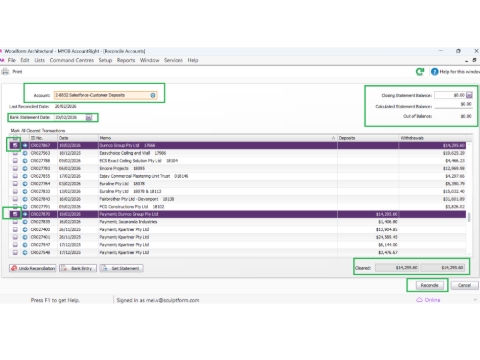Open the Setup menu
Viewport: 480px width, 360px height.
pos(105,60)
